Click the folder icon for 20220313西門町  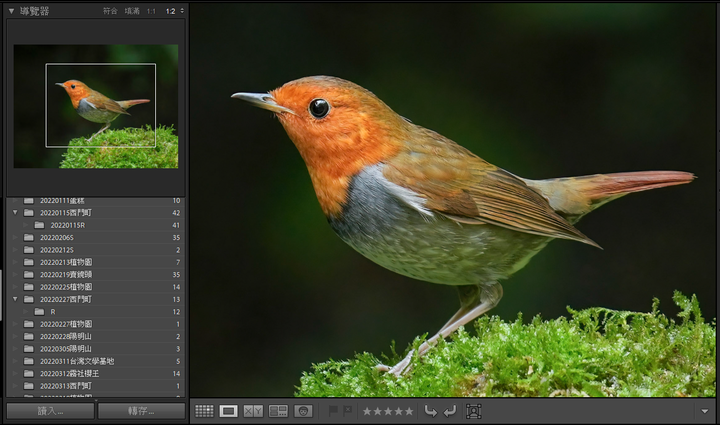point(29,386)
